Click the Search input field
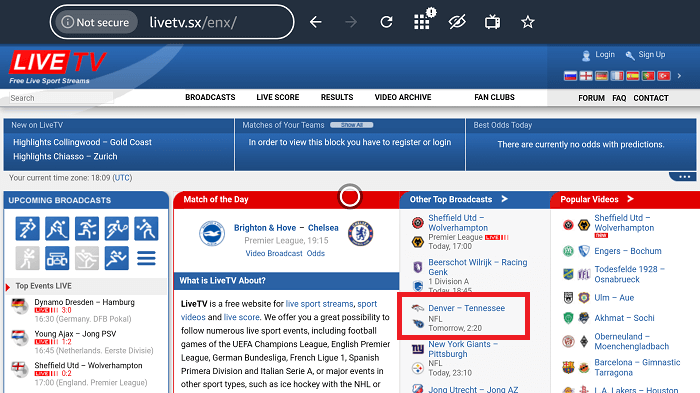 [x=61, y=98]
